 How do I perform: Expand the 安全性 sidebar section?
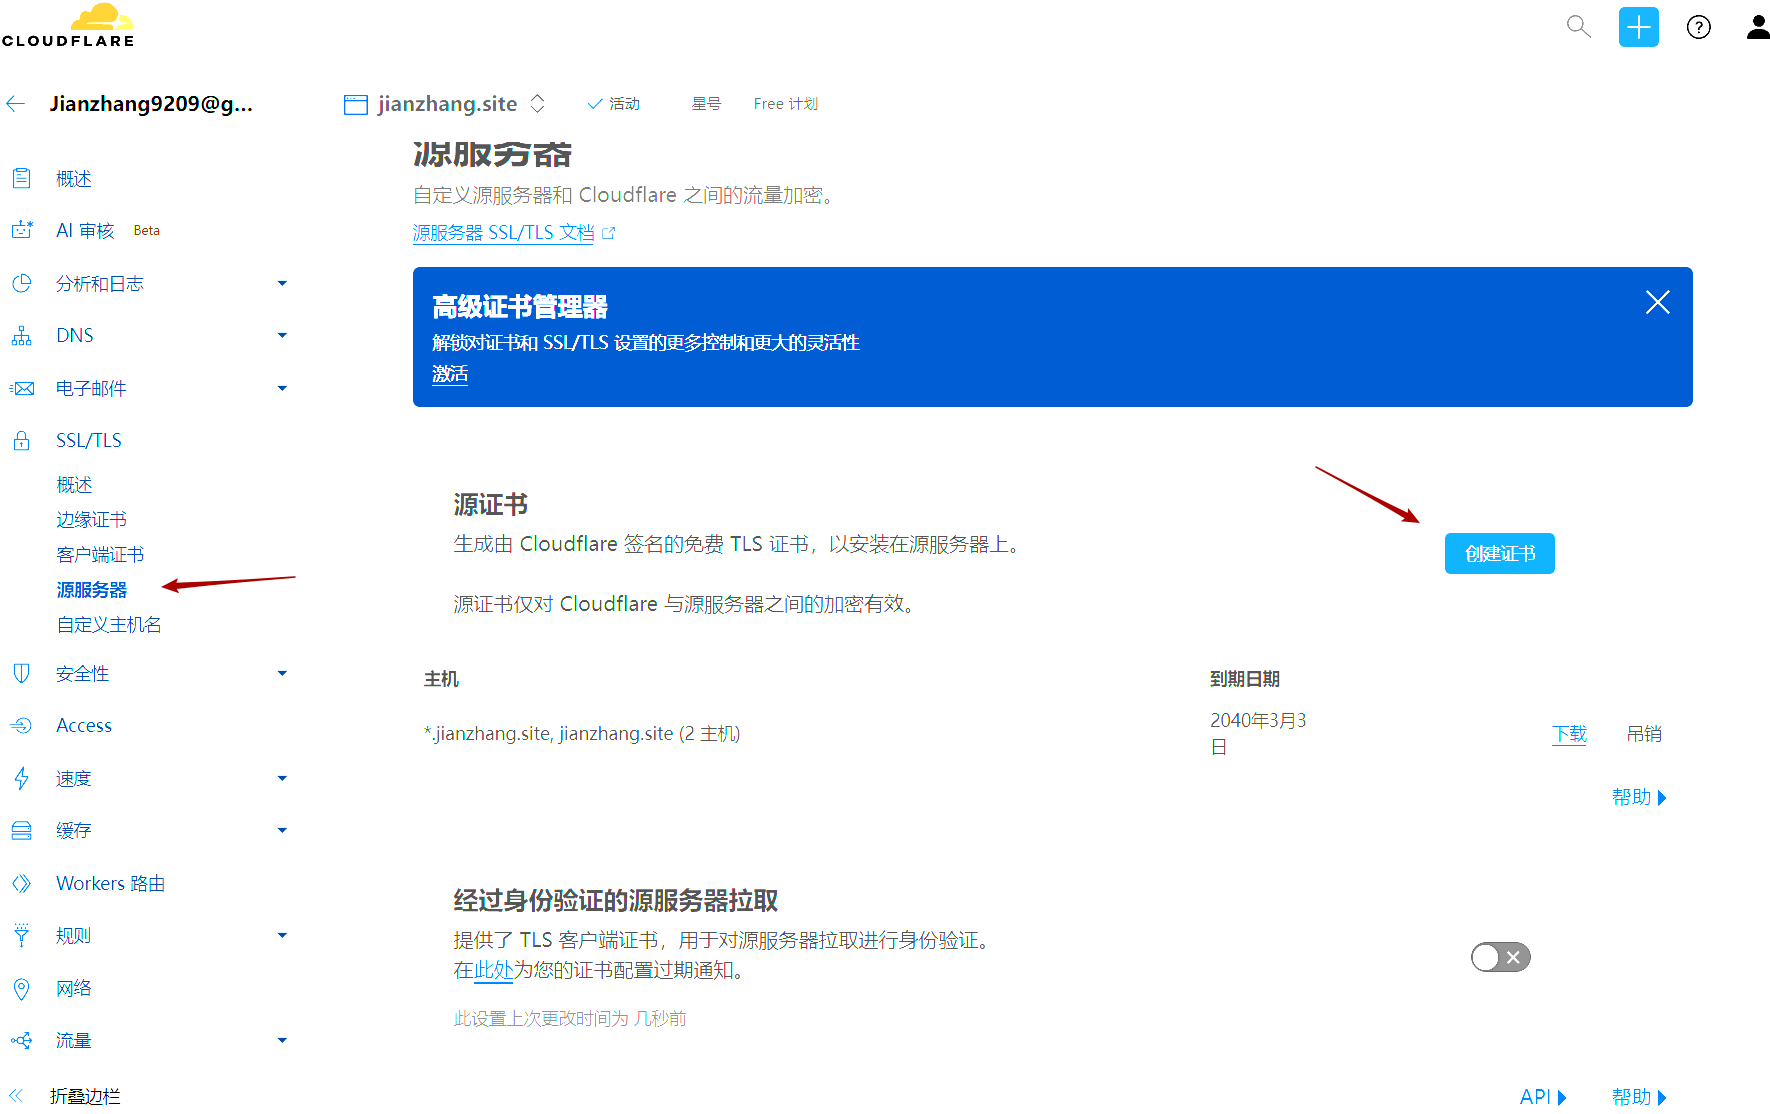coord(282,674)
